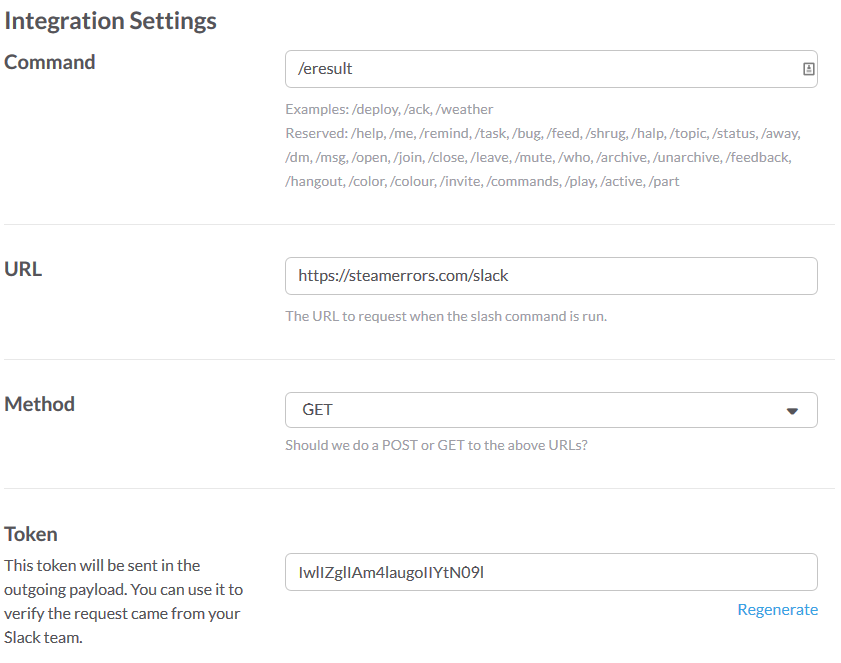Click the /hangout, /color reserved commands line
841x663 pixels.
pyautogui.click(x=482, y=181)
